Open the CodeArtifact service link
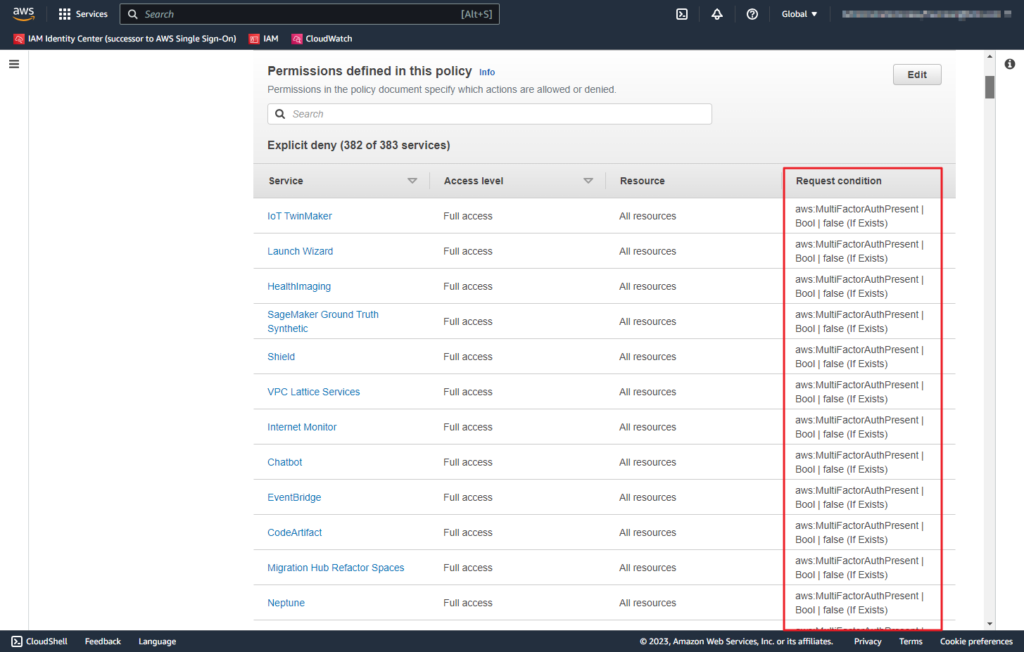The width and height of the screenshot is (1024, 652). (x=295, y=533)
